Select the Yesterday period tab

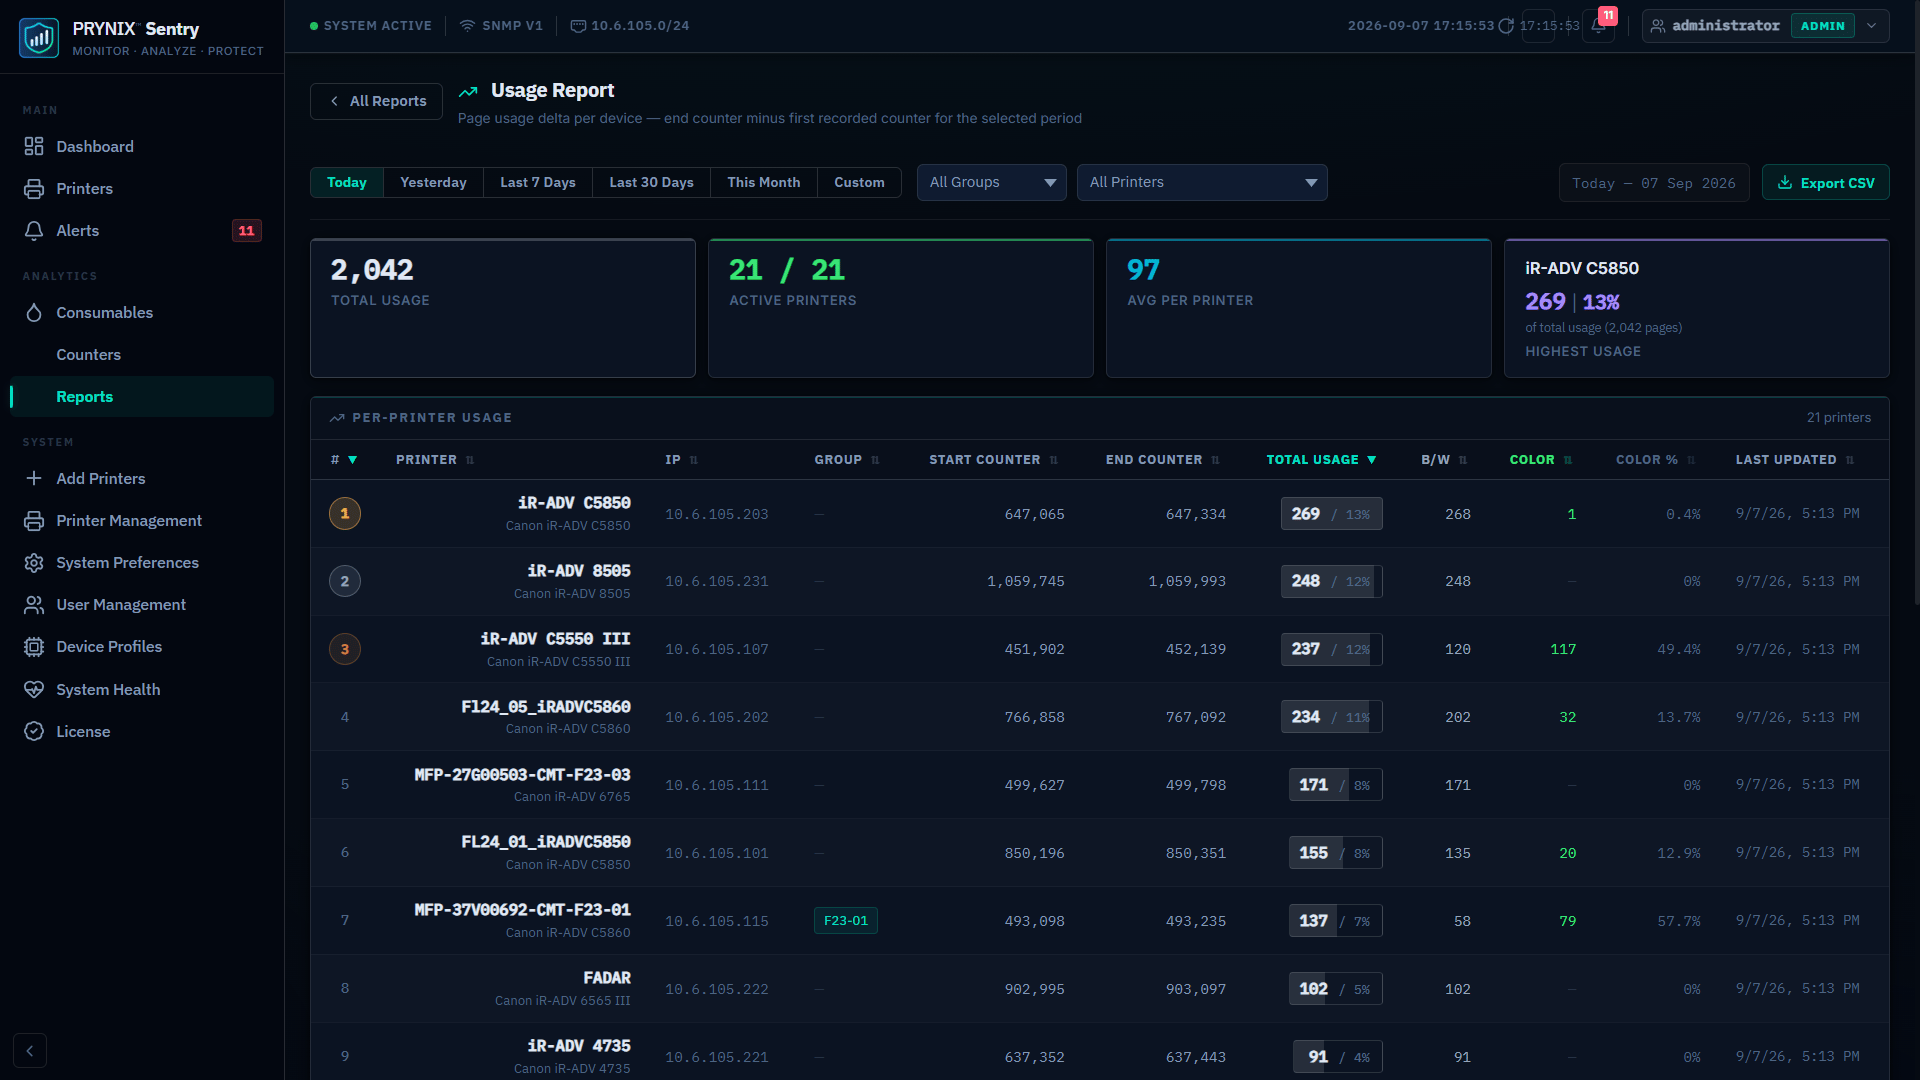[433, 183]
